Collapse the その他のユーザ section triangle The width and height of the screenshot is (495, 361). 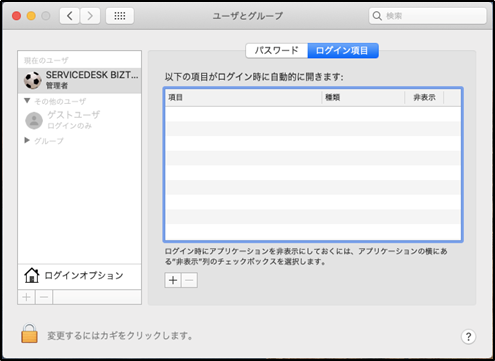tap(27, 101)
